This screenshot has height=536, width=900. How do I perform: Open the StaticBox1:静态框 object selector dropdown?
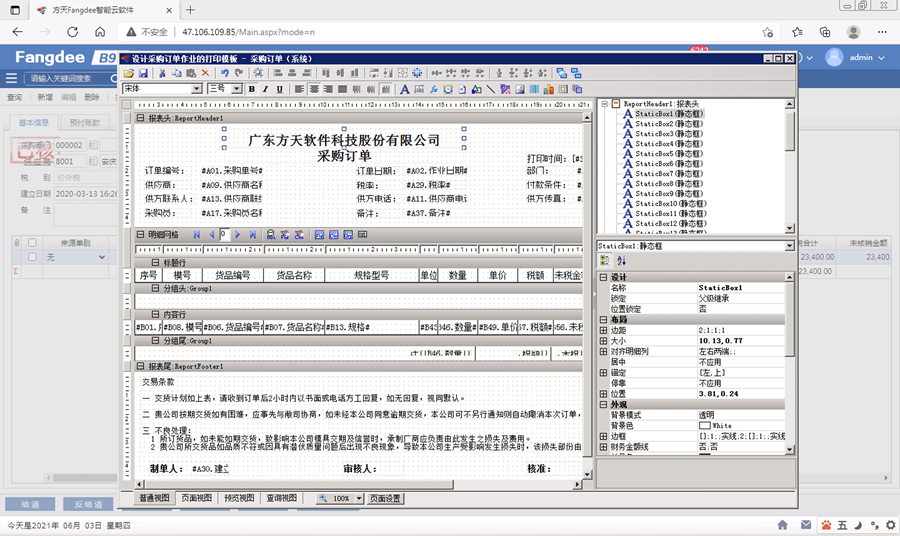(x=789, y=246)
